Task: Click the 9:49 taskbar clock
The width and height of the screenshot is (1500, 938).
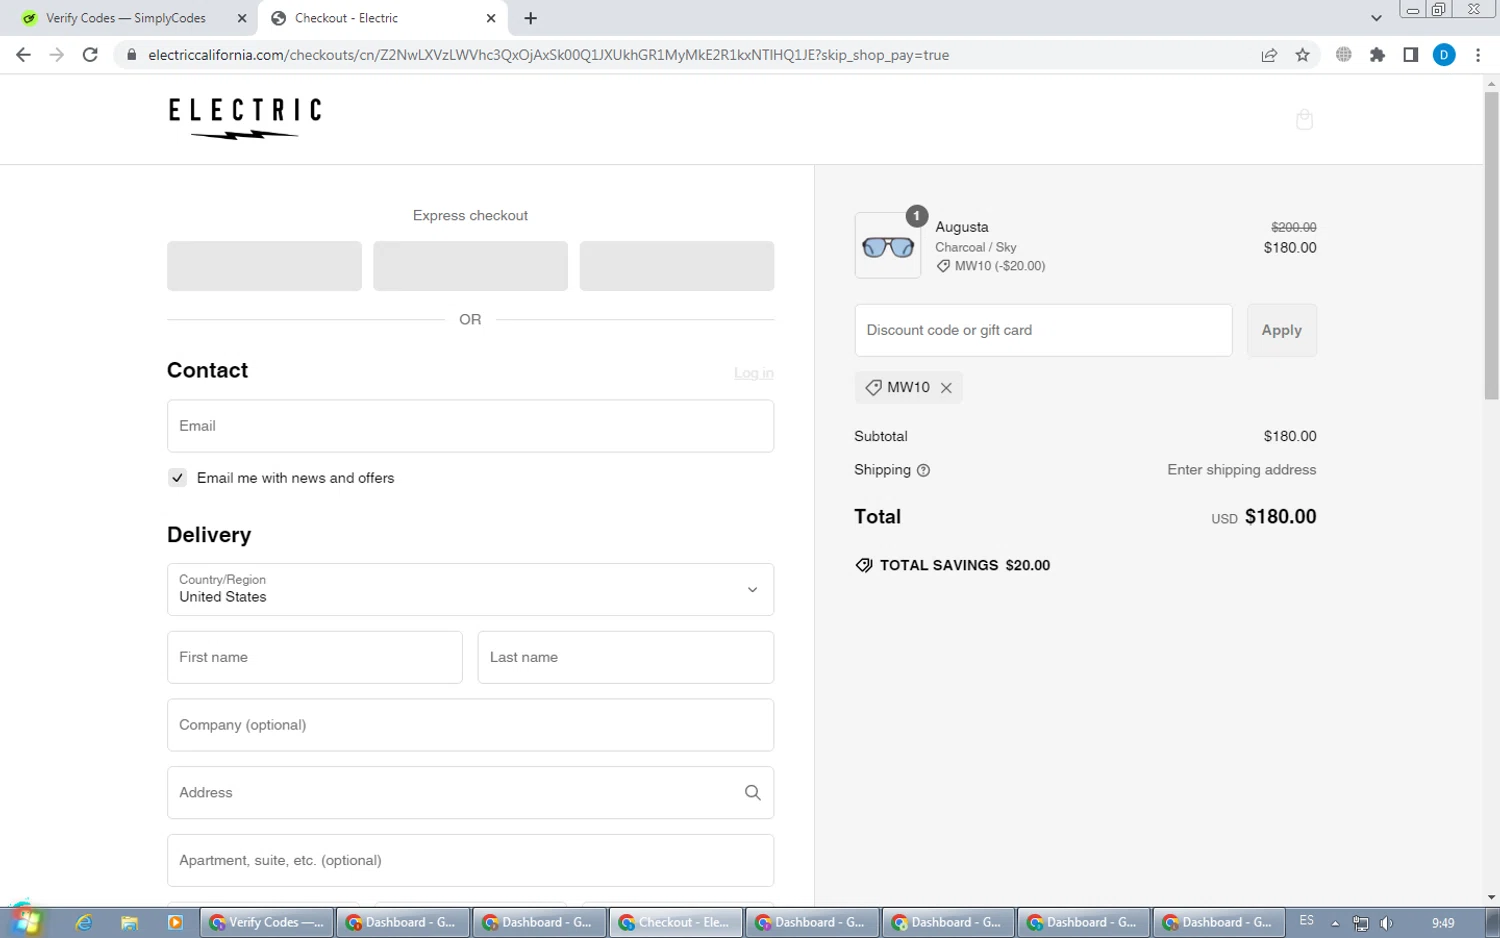Action: coord(1443,923)
